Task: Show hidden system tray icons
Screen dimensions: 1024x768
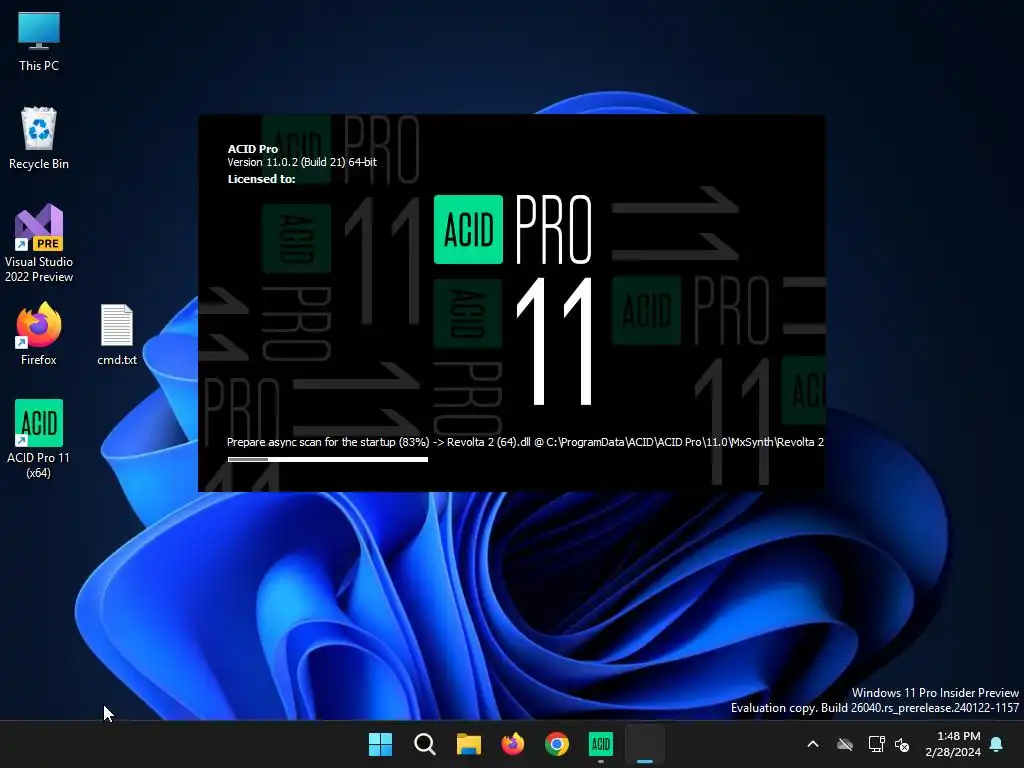Action: click(813, 744)
